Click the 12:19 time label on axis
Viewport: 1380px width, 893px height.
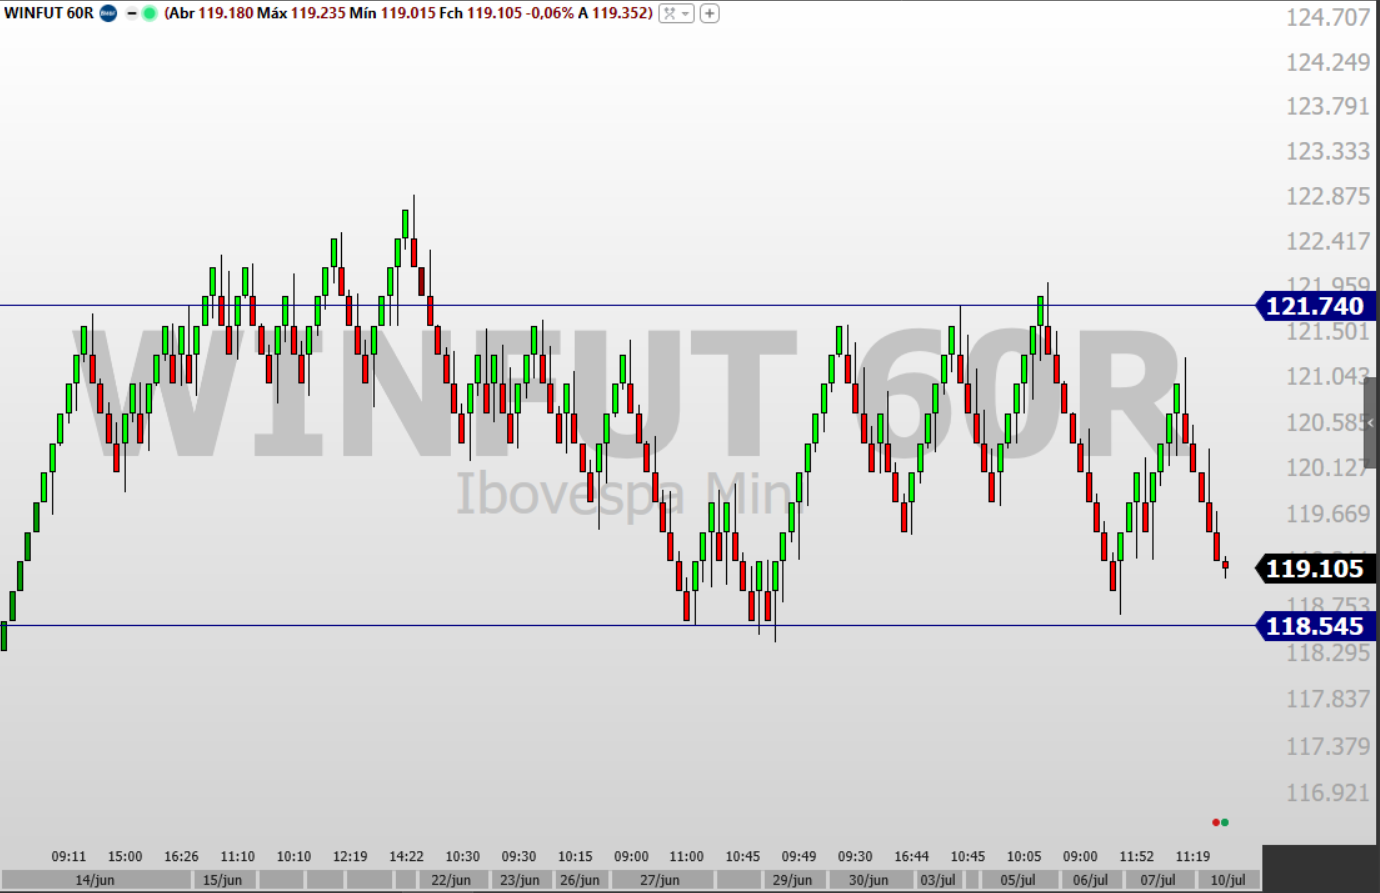point(350,857)
